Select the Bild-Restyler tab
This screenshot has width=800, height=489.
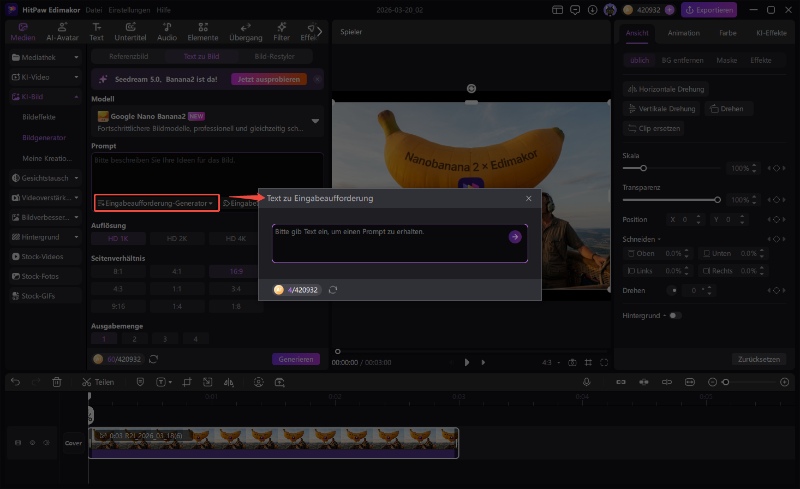[274, 56]
